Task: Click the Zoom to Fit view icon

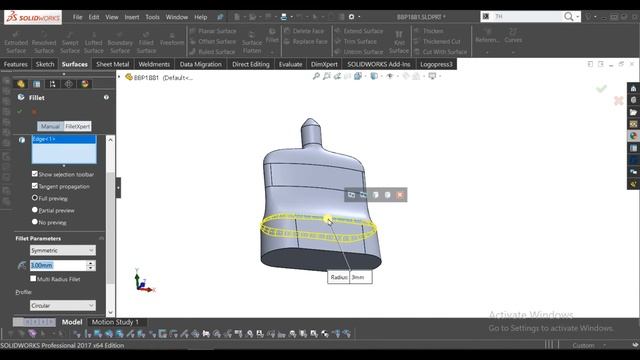Action: pos(316,76)
